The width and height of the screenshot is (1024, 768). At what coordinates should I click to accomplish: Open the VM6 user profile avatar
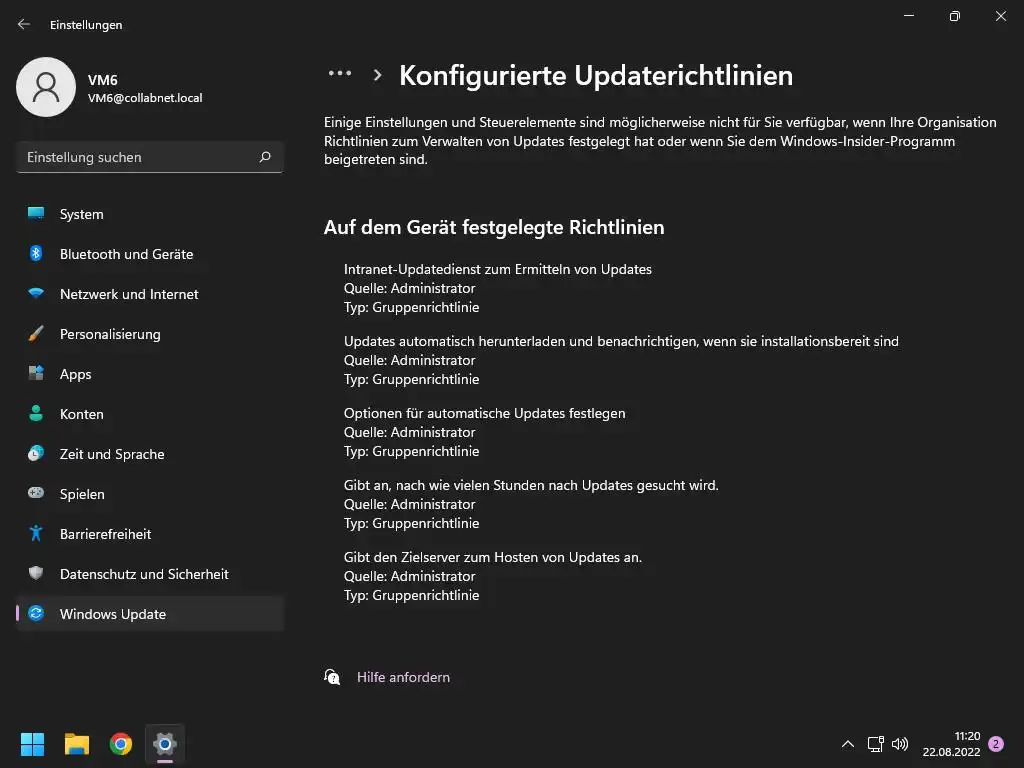pyautogui.click(x=46, y=88)
